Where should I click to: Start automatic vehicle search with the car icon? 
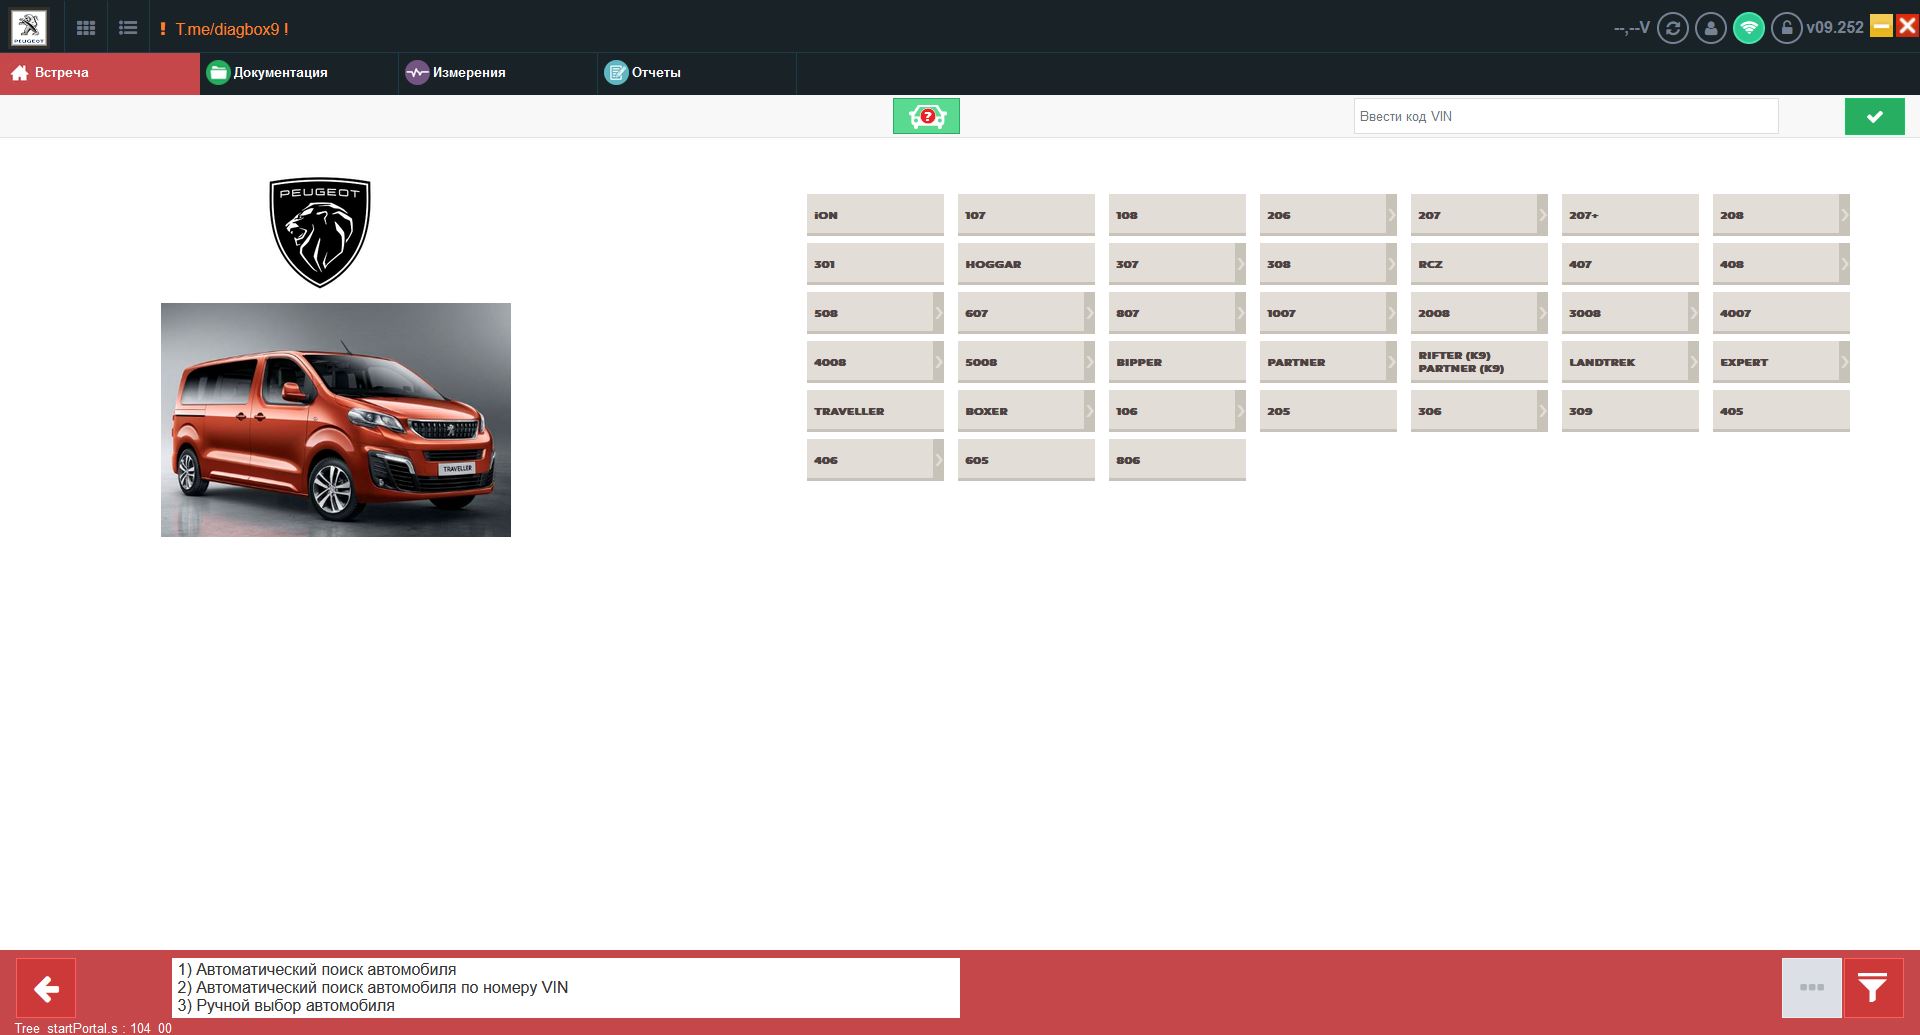pos(926,116)
